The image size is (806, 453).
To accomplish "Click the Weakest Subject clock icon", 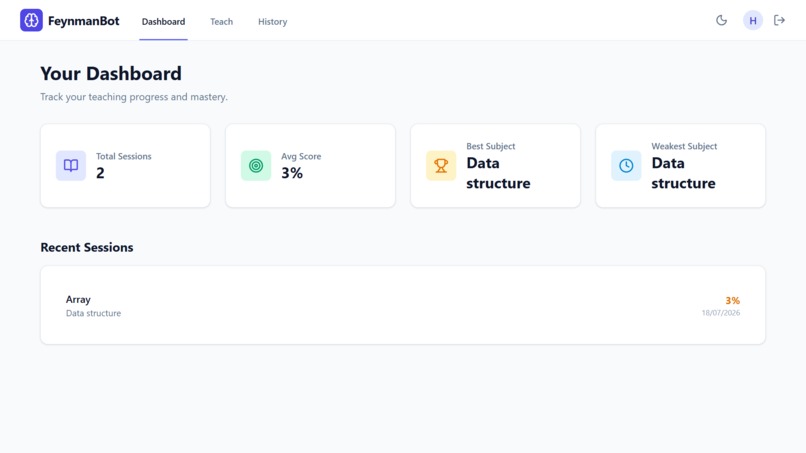I will click(626, 166).
